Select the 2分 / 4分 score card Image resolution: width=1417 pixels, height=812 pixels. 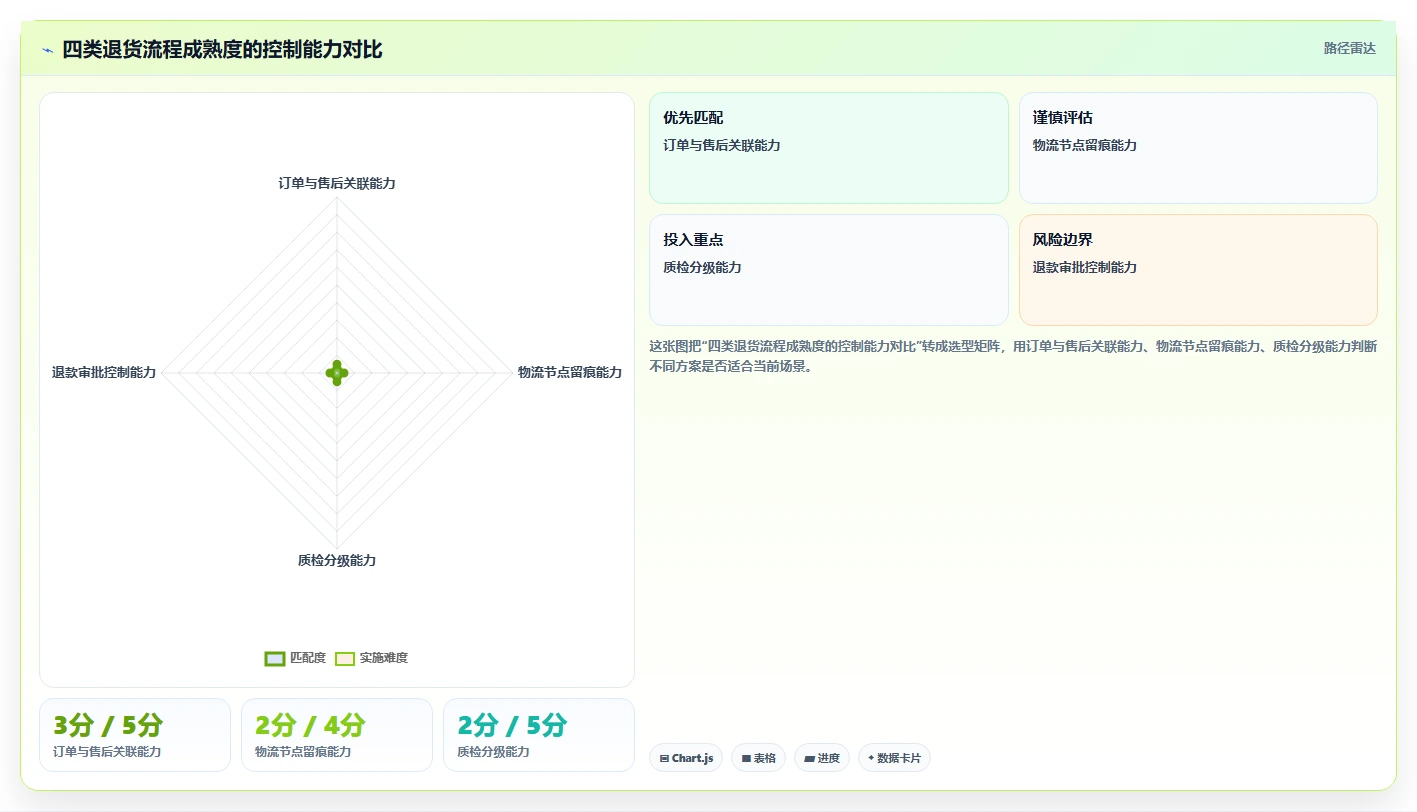(x=337, y=735)
